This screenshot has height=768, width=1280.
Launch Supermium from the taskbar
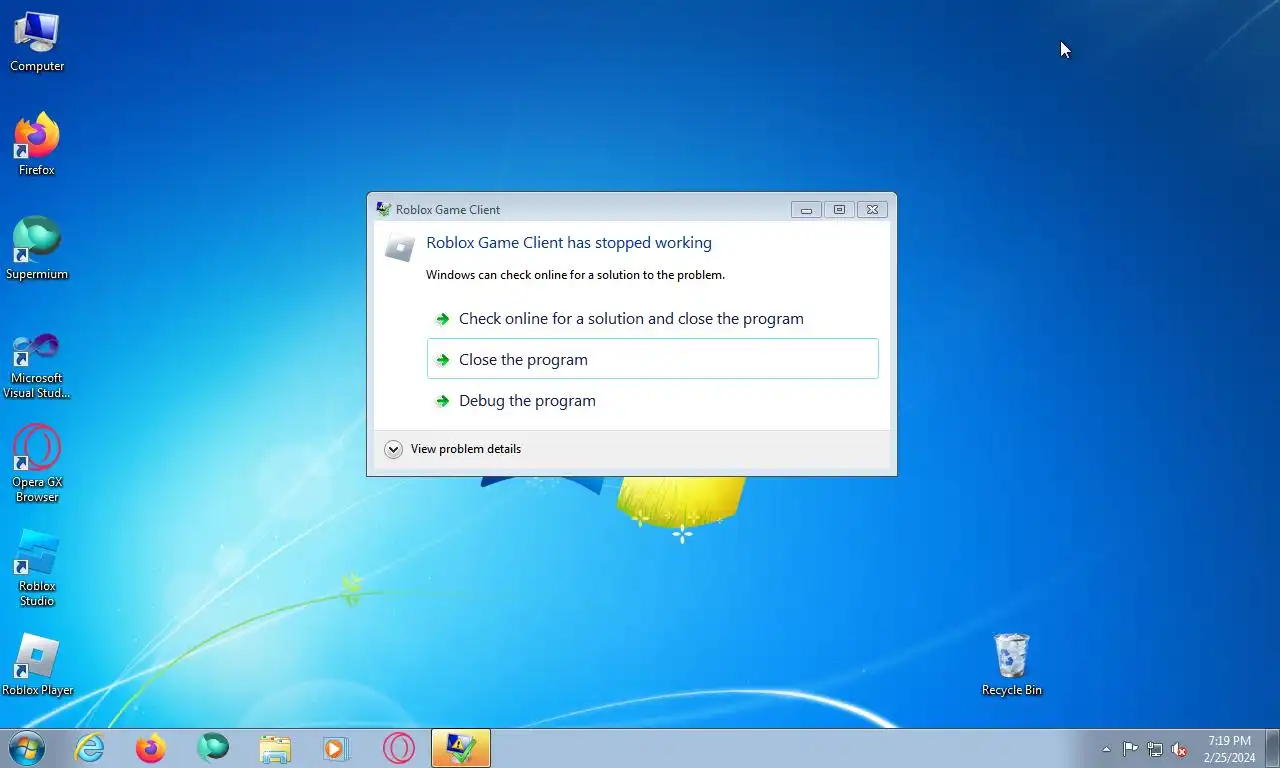point(213,748)
